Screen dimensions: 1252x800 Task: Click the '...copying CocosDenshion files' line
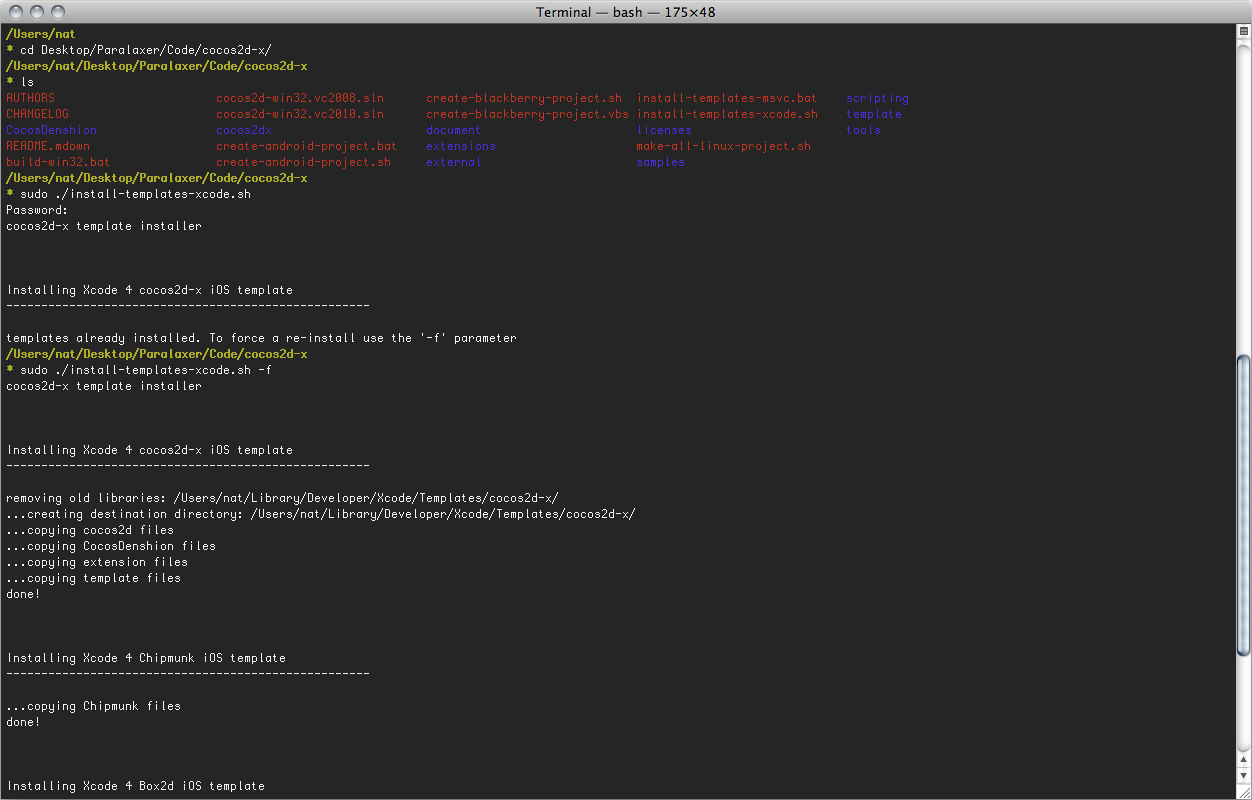pos(111,546)
